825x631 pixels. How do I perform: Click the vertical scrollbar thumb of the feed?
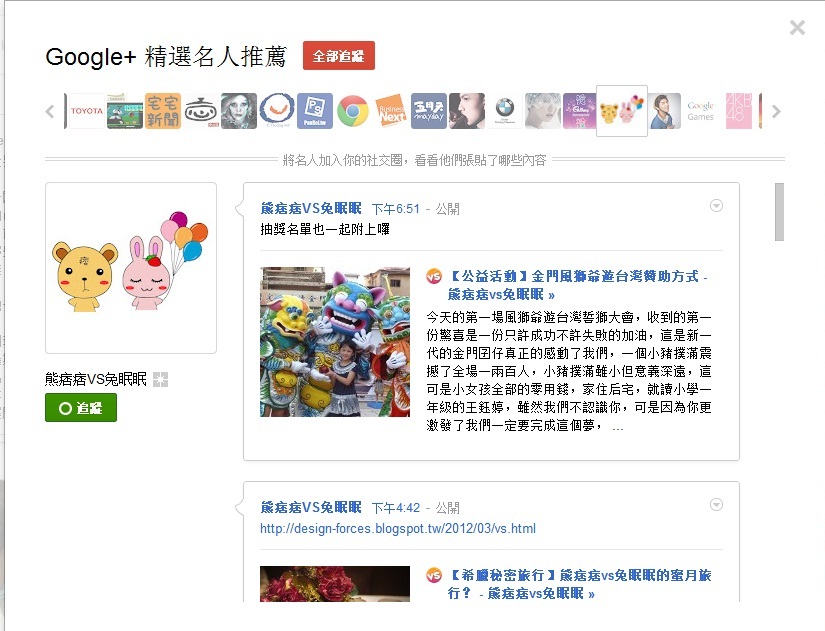tap(779, 212)
